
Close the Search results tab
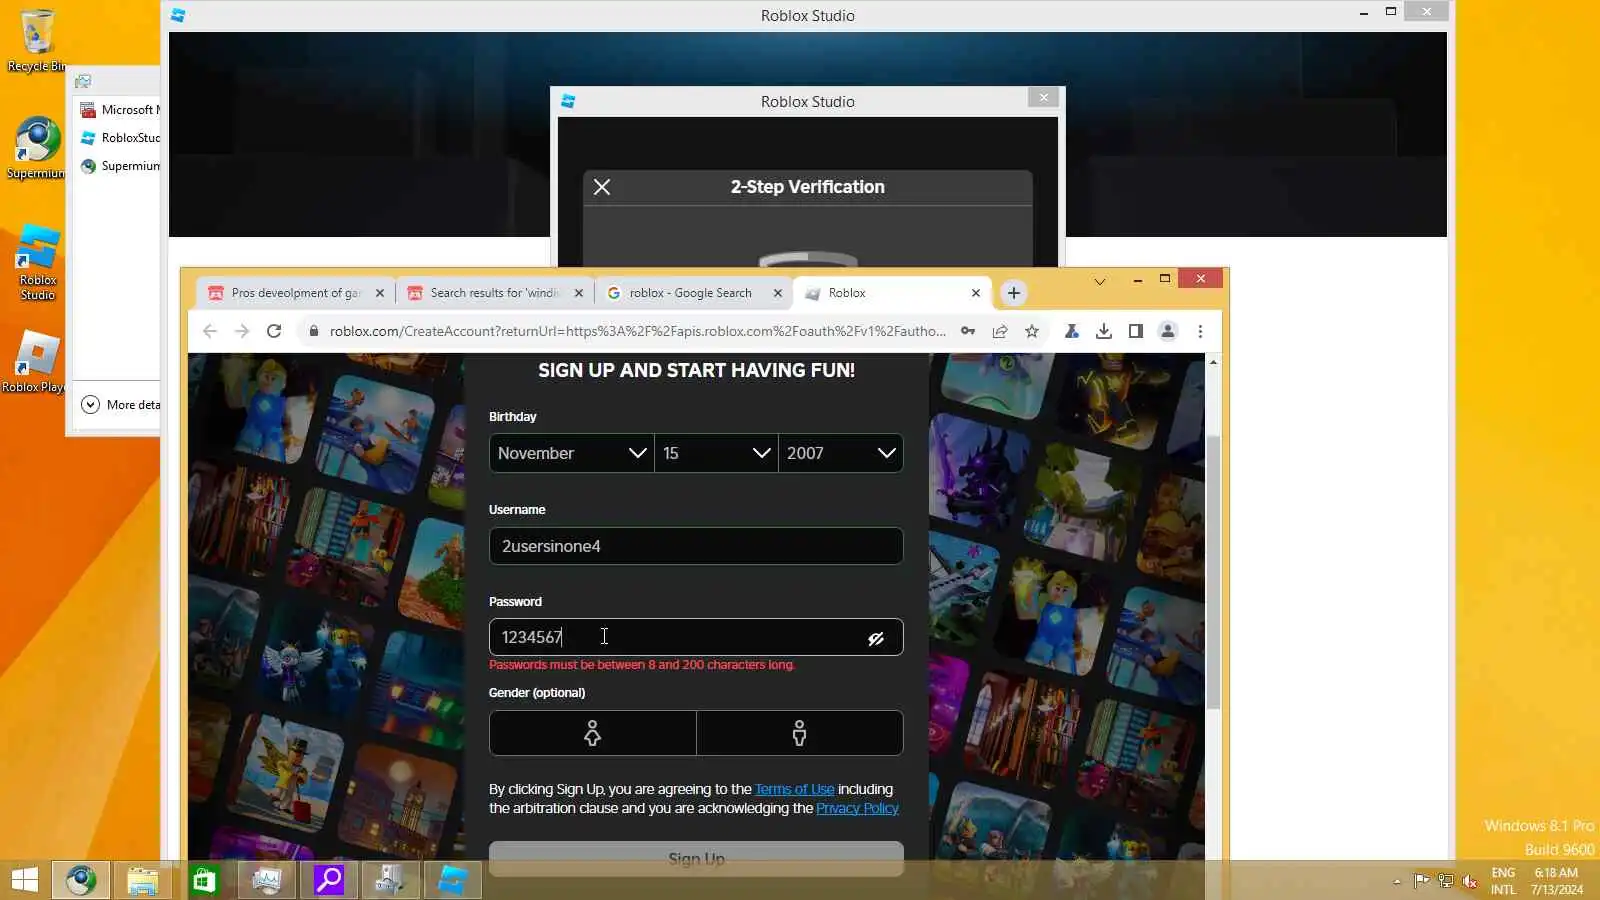(x=579, y=293)
